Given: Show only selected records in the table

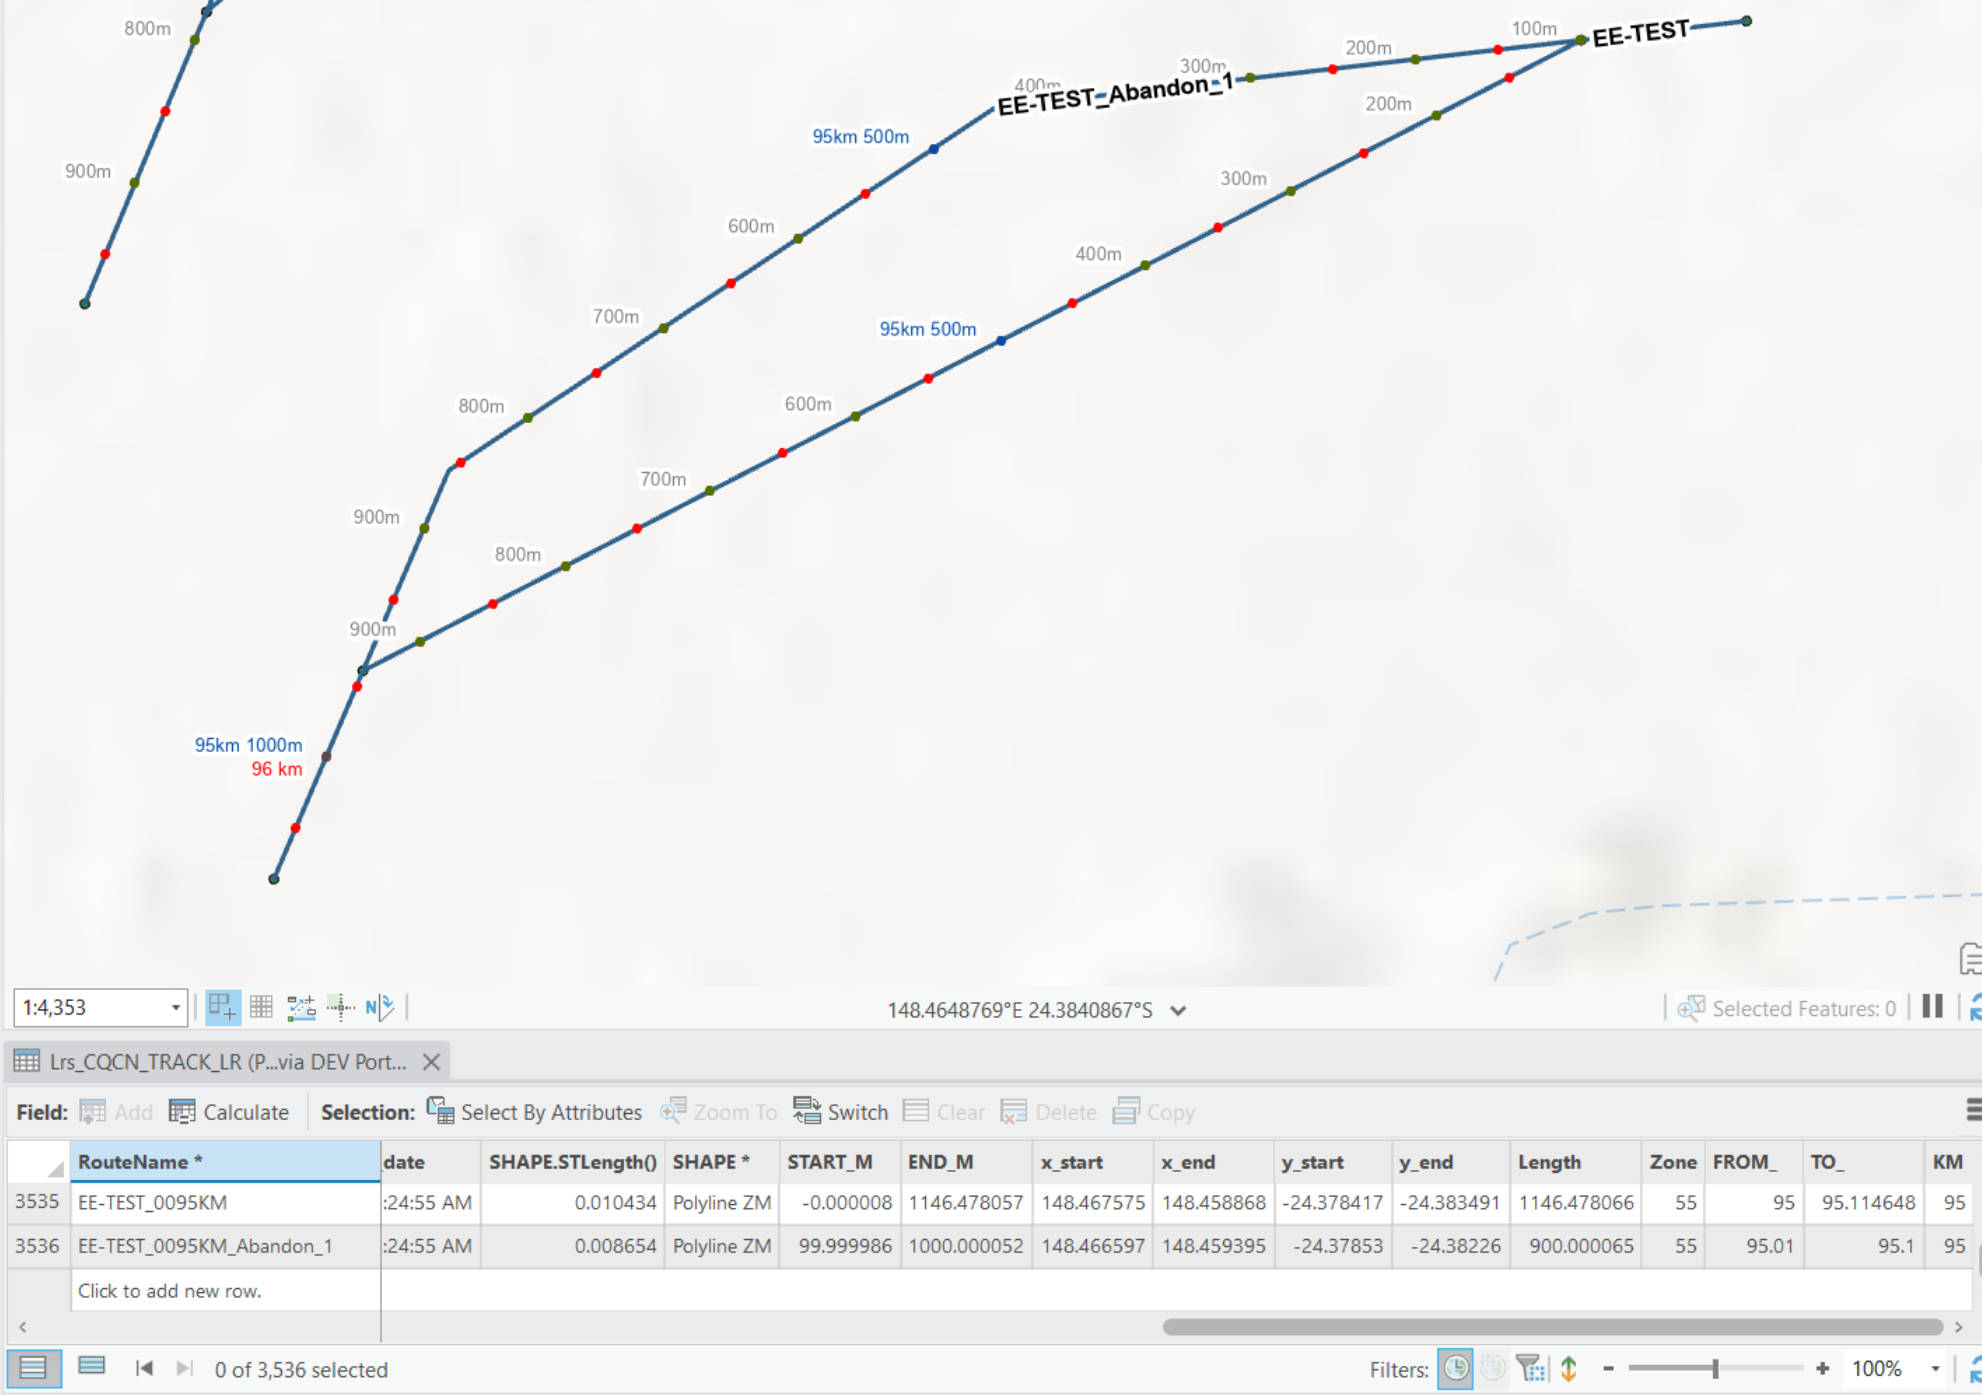Looking at the screenshot, I should (x=92, y=1368).
